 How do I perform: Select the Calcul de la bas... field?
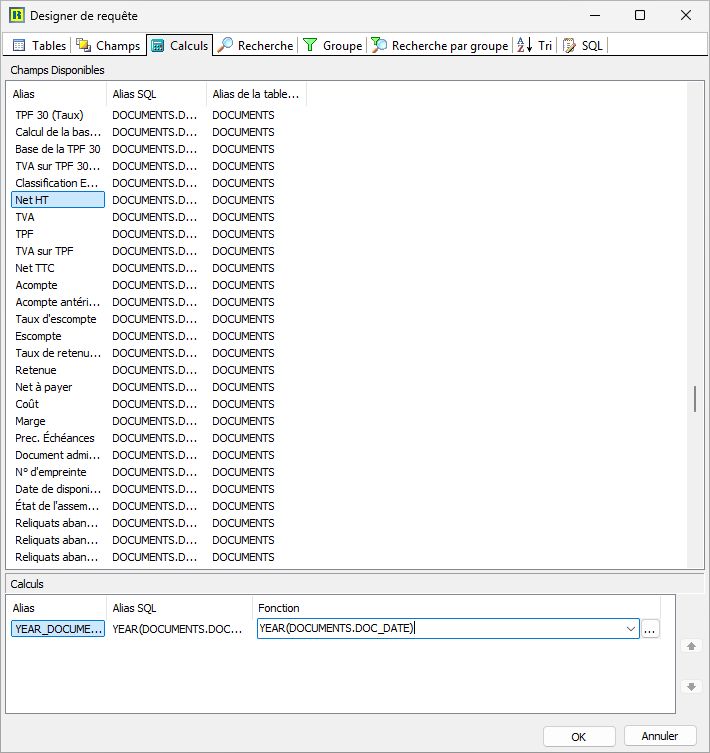[x=58, y=132]
